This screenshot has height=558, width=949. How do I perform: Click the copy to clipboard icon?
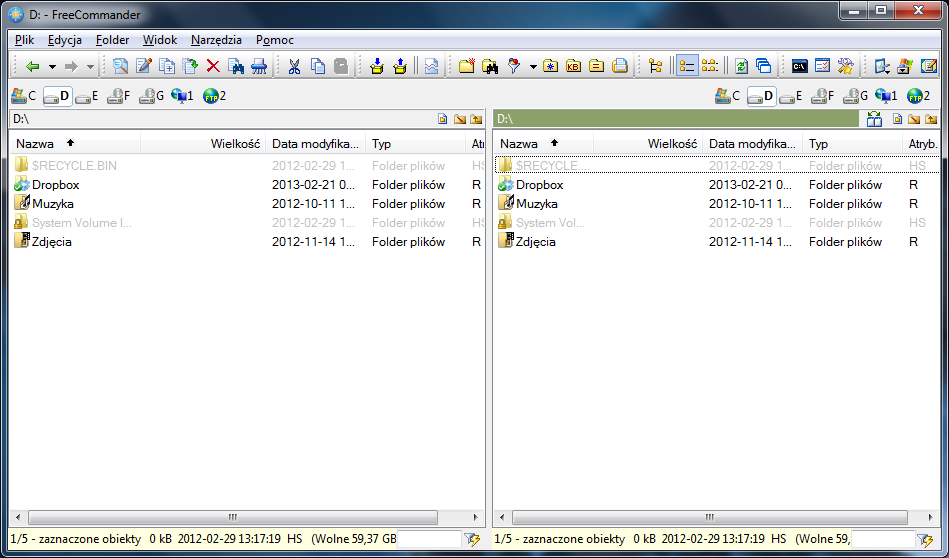click(x=318, y=66)
